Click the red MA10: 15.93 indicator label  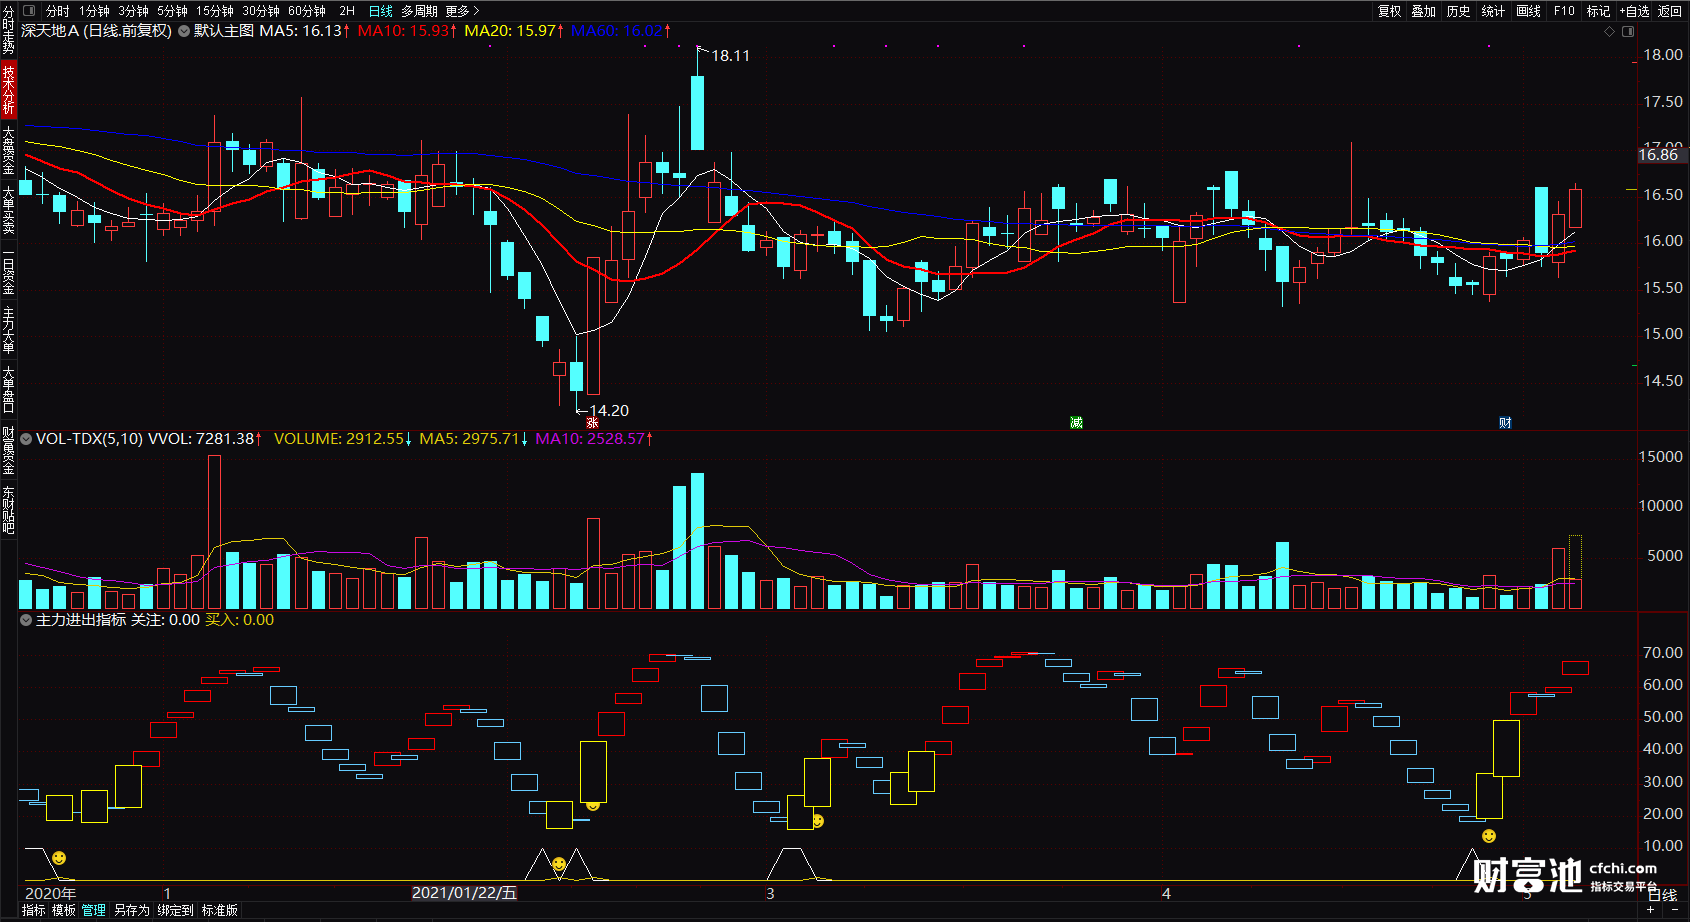point(407,31)
